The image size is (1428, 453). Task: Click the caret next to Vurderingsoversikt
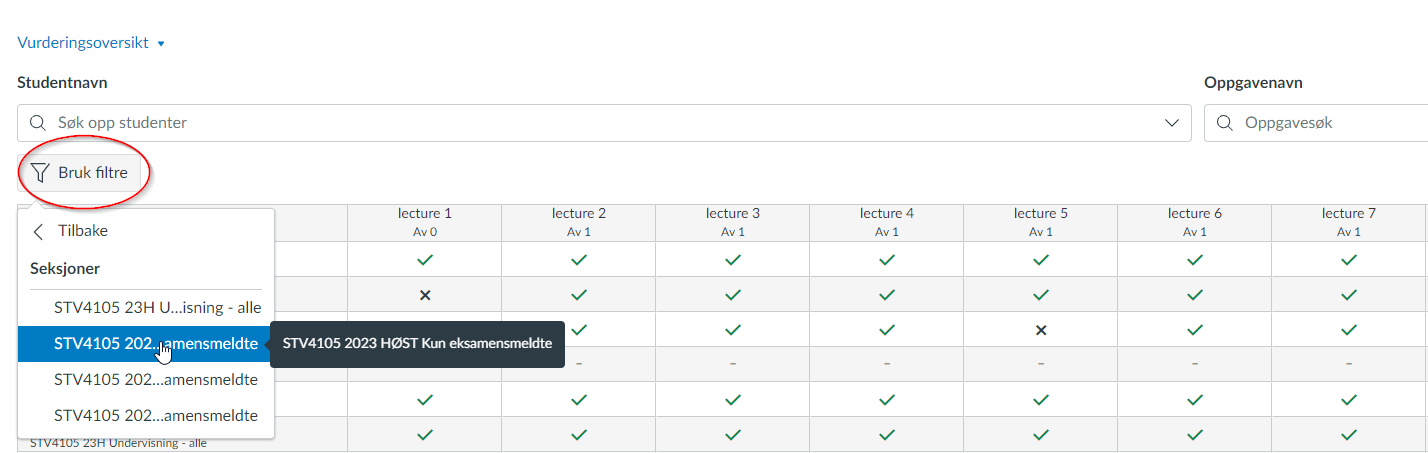[x=160, y=44]
